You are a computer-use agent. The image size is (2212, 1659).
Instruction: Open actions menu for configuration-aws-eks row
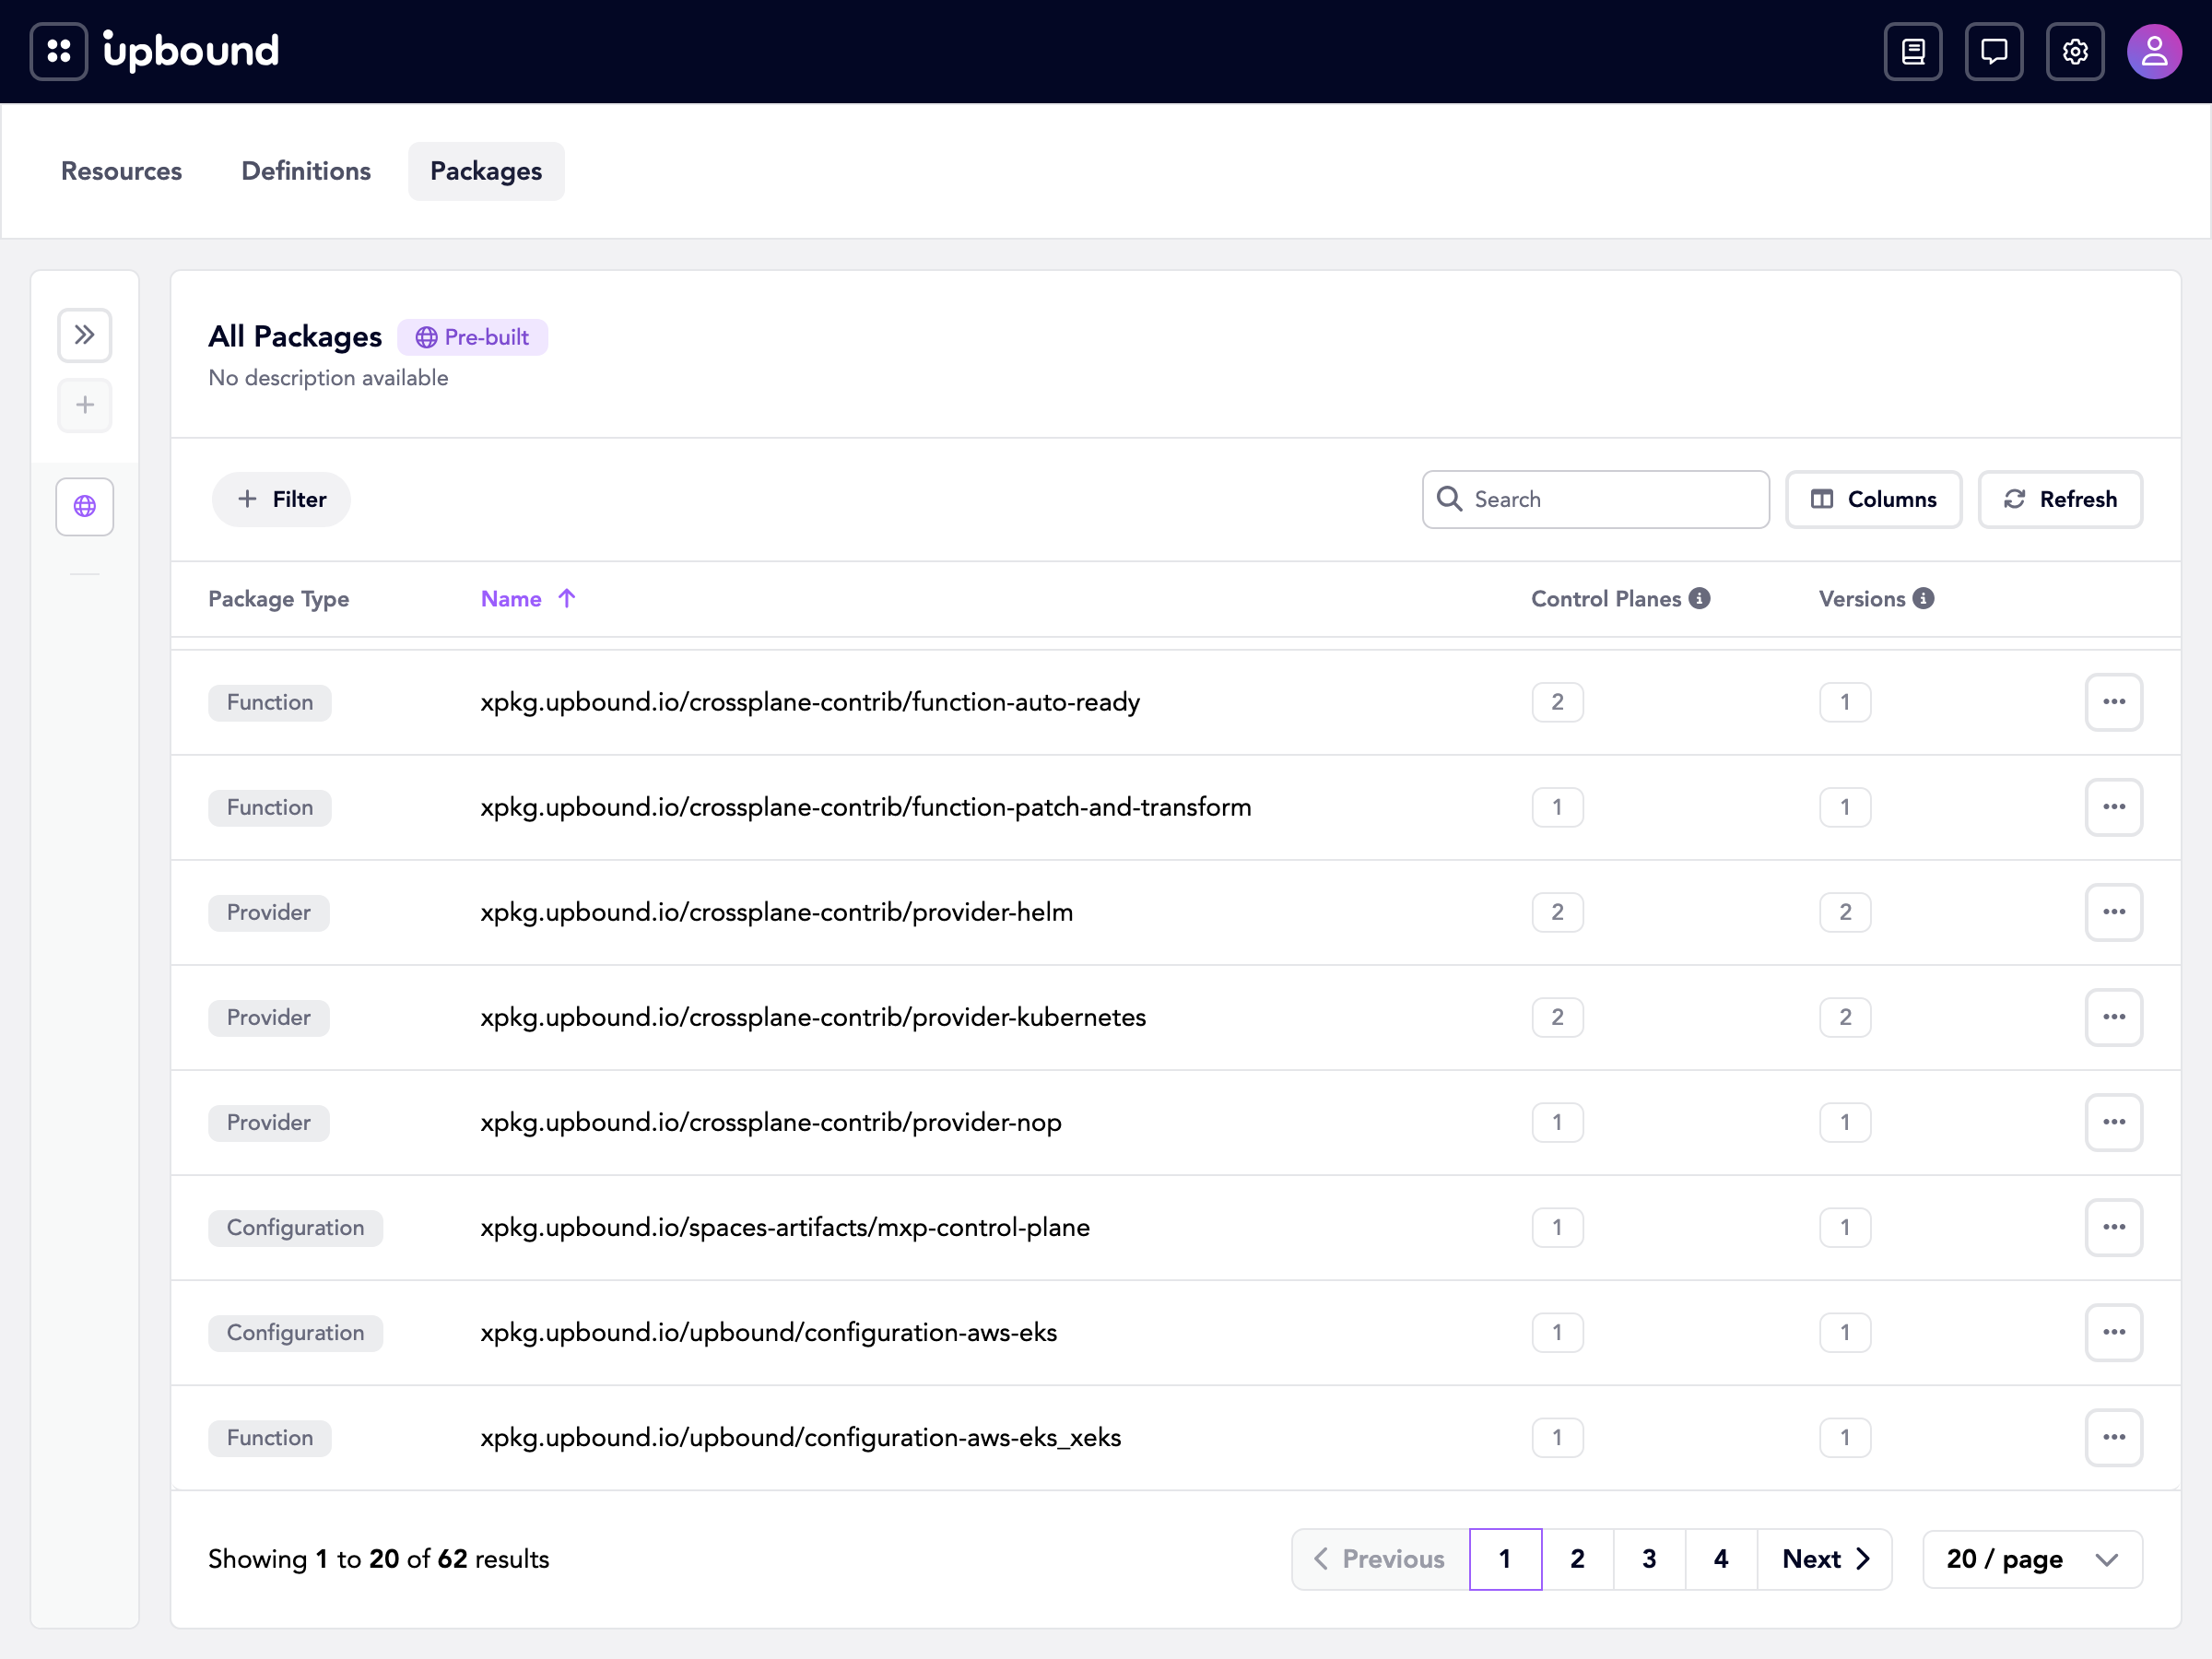pos(2114,1332)
